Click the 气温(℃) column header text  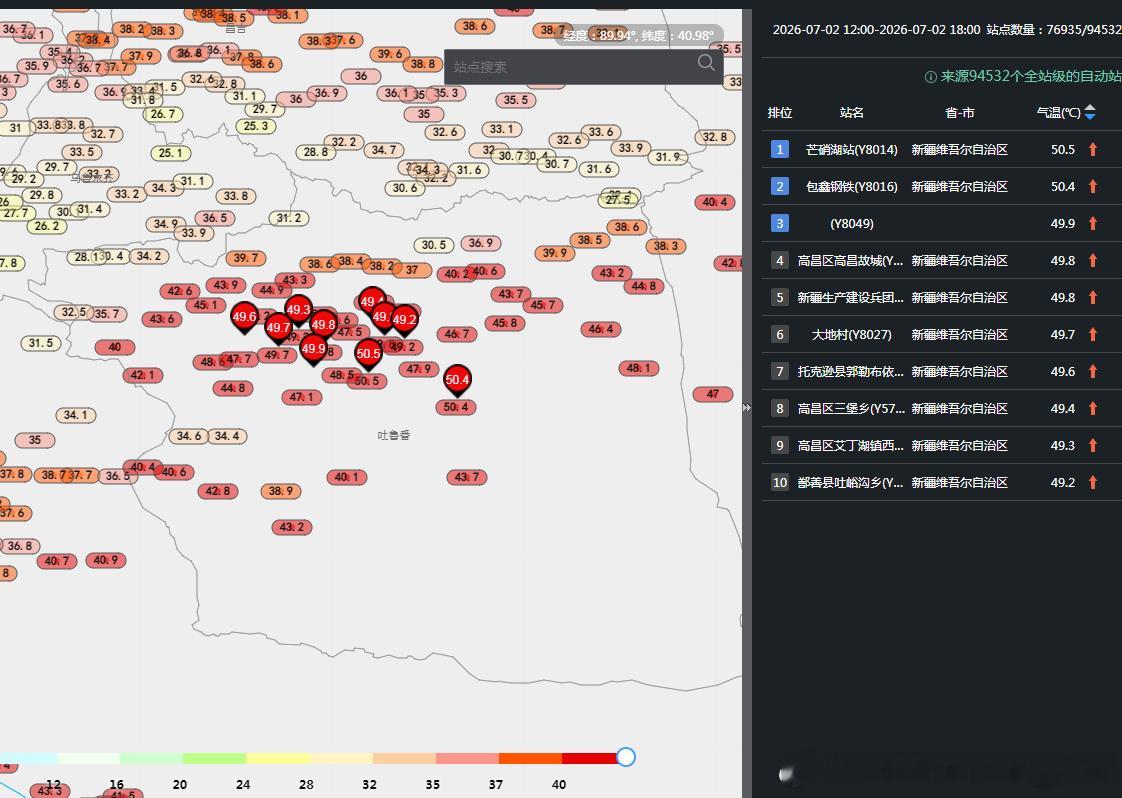[x=1058, y=112]
